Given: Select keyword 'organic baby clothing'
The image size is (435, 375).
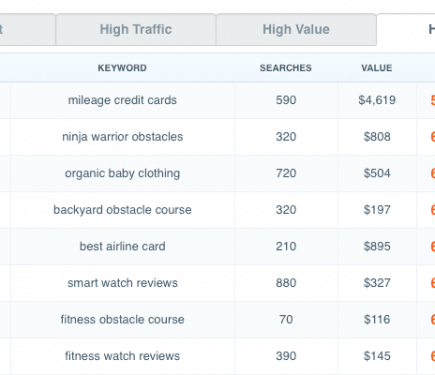Looking at the screenshot, I should pos(122,173).
